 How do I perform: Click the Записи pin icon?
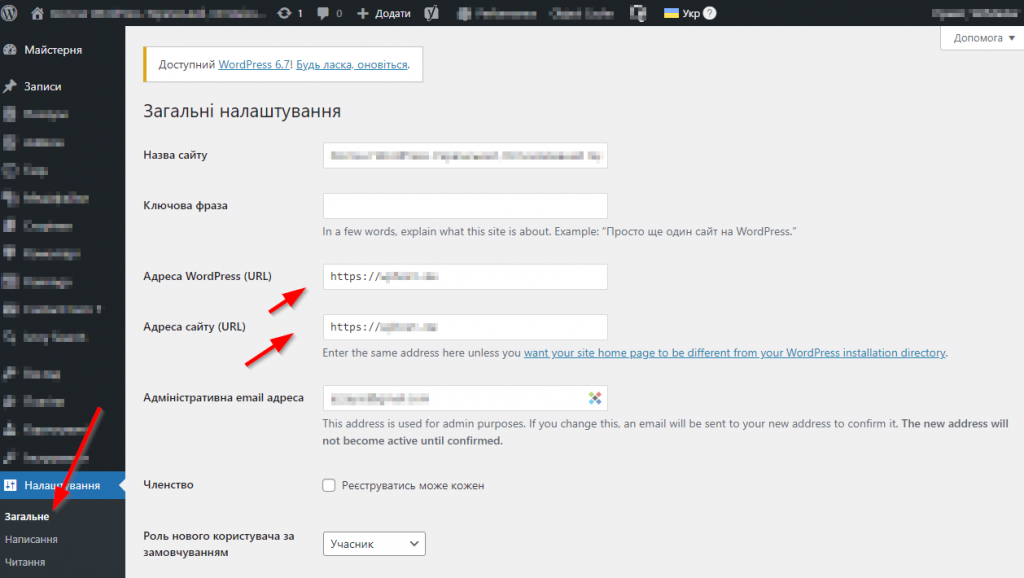pyautogui.click(x=10, y=86)
